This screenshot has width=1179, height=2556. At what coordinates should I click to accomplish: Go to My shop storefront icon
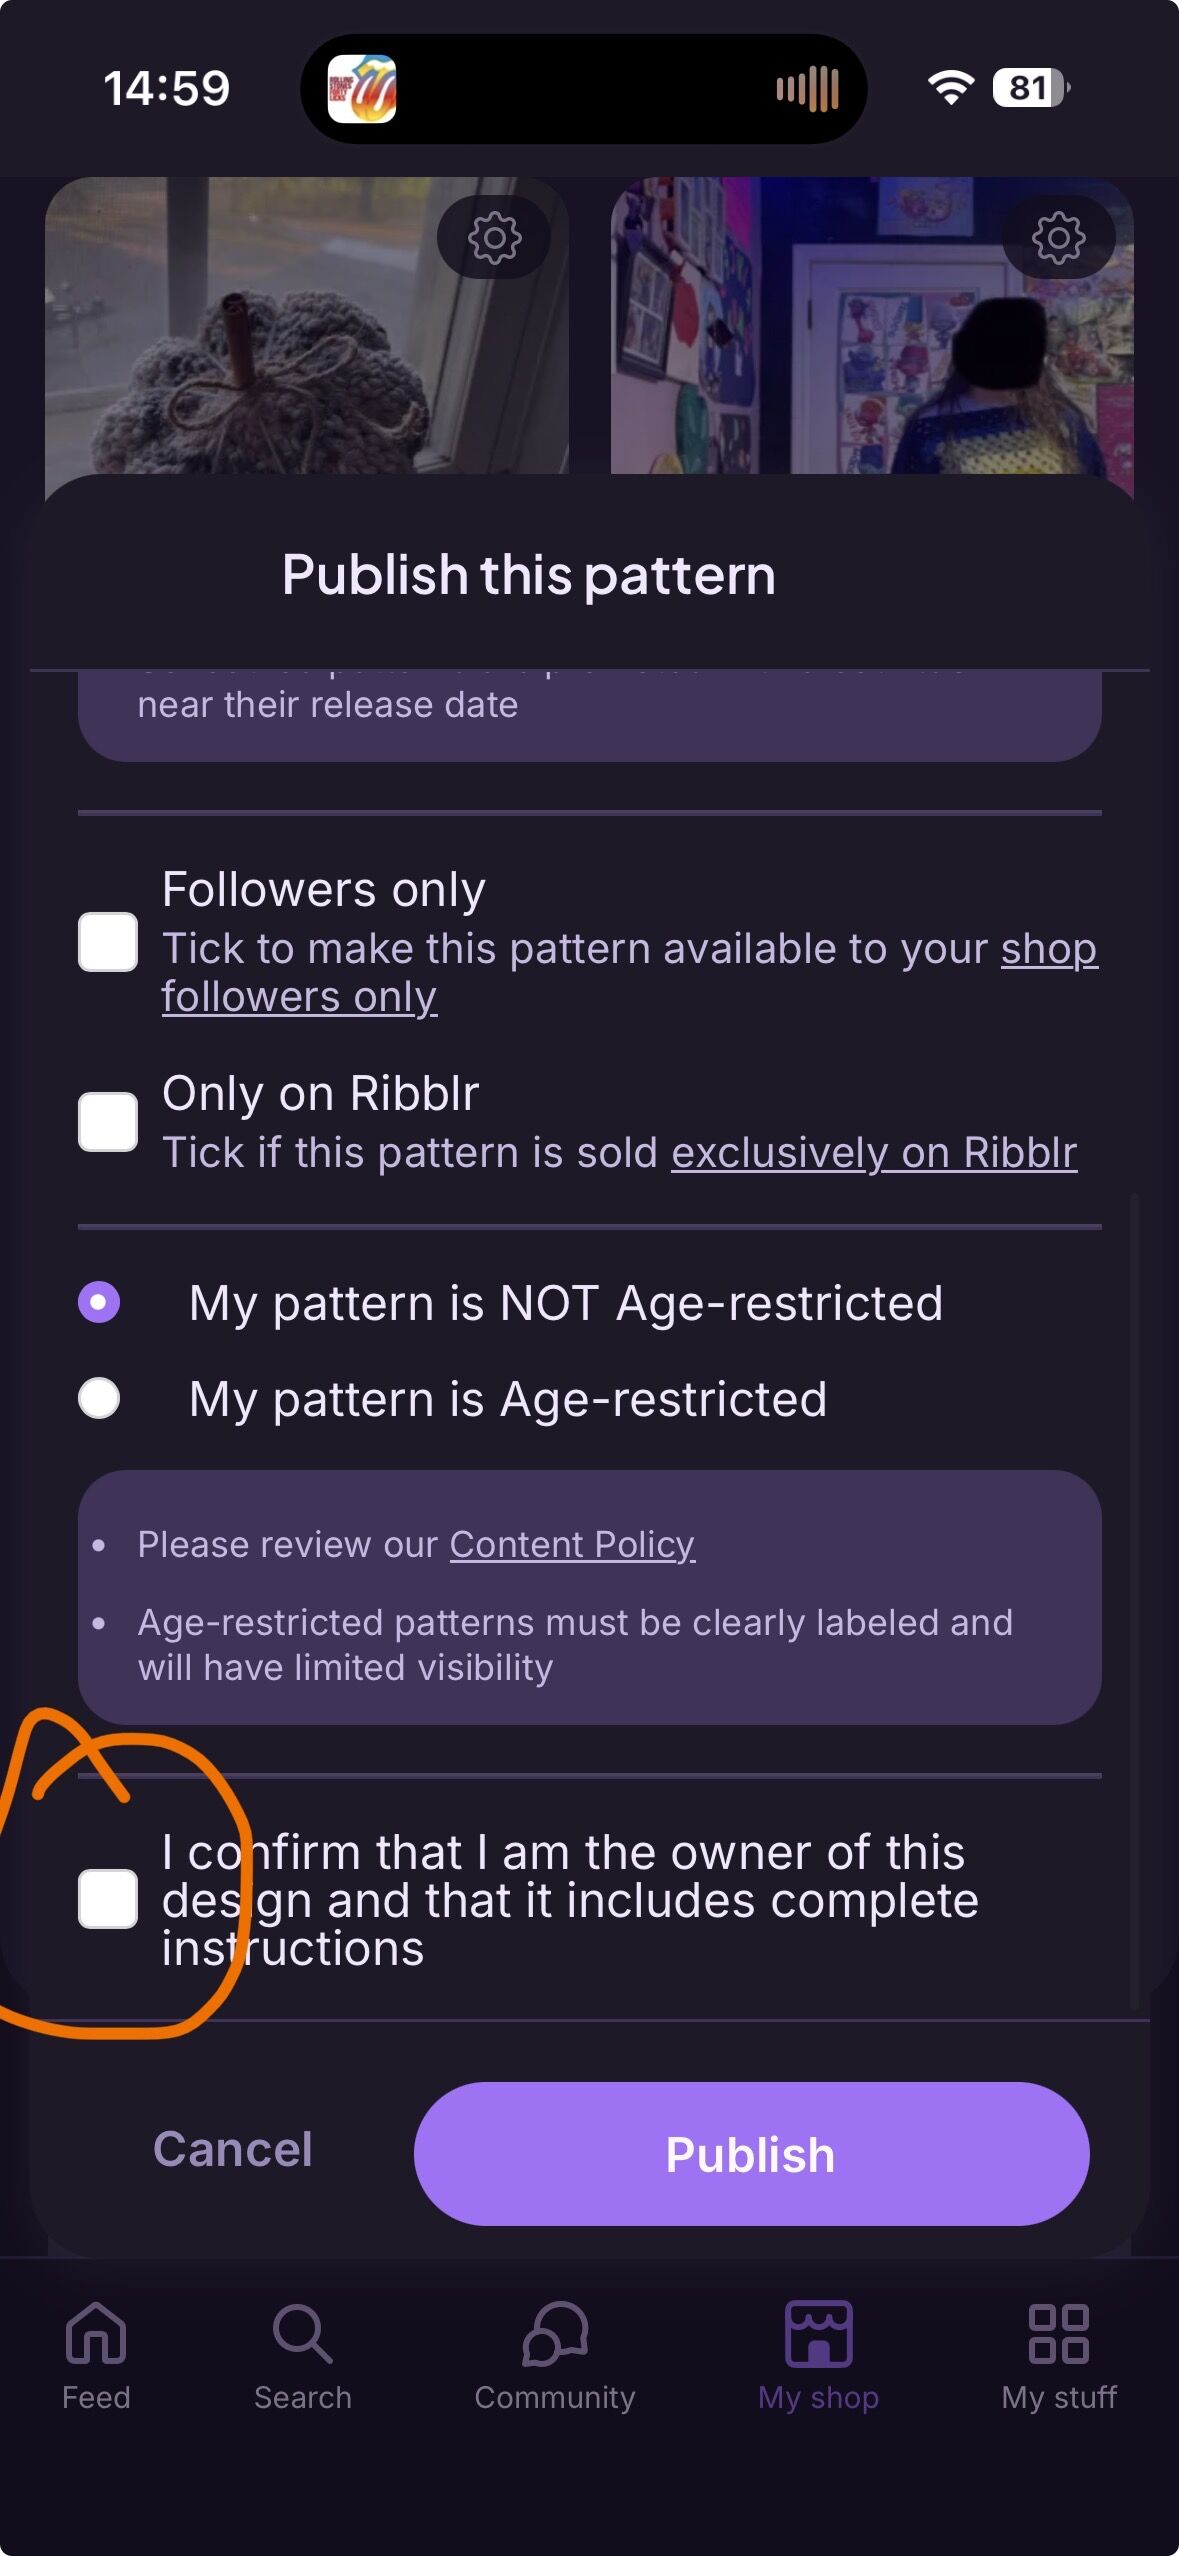point(818,2334)
